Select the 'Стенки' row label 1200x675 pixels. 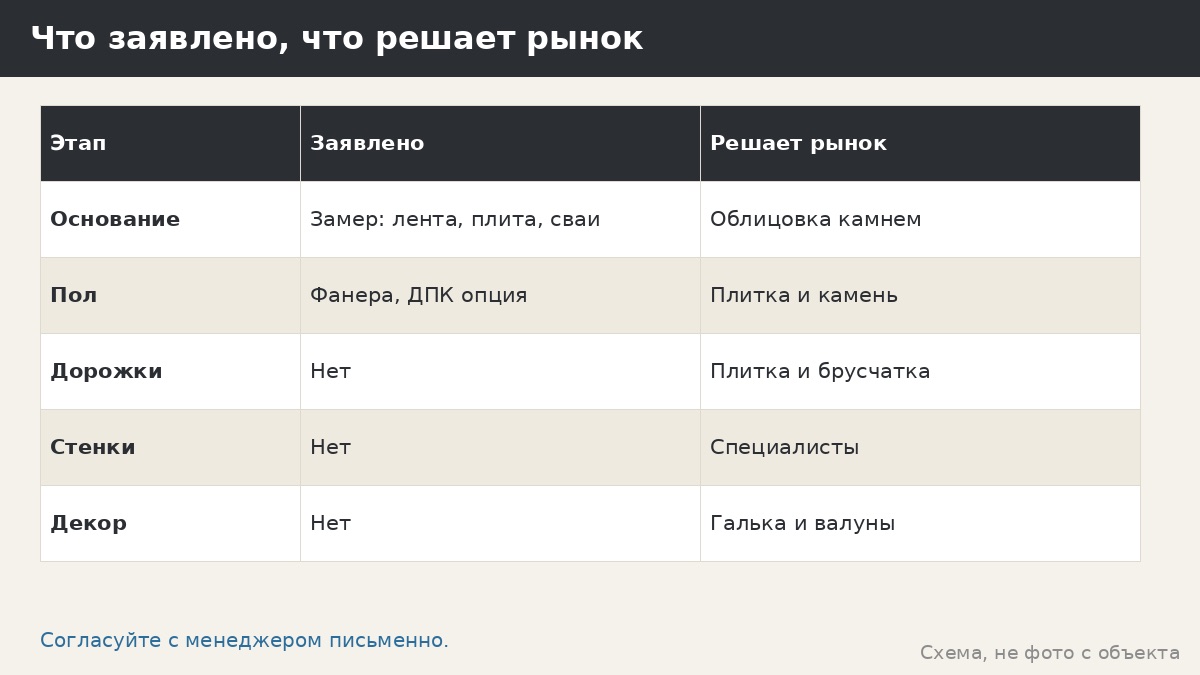(170, 447)
